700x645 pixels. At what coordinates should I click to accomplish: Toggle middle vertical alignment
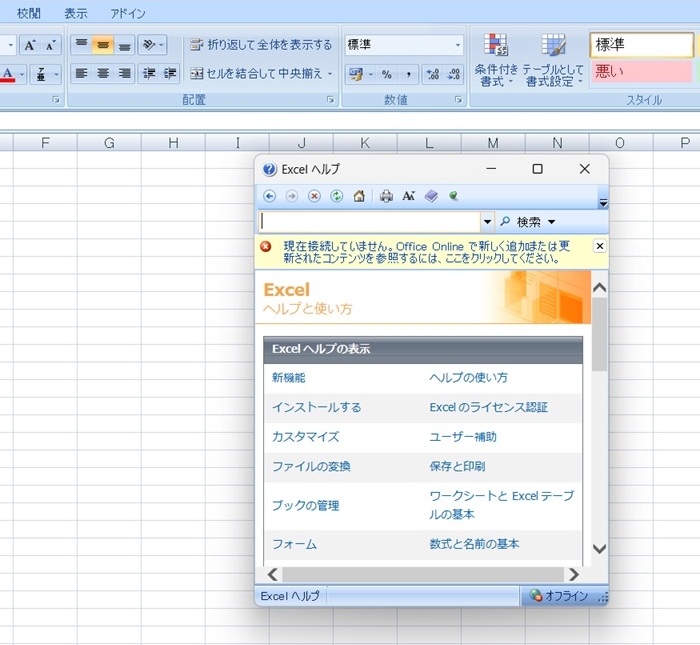(103, 45)
